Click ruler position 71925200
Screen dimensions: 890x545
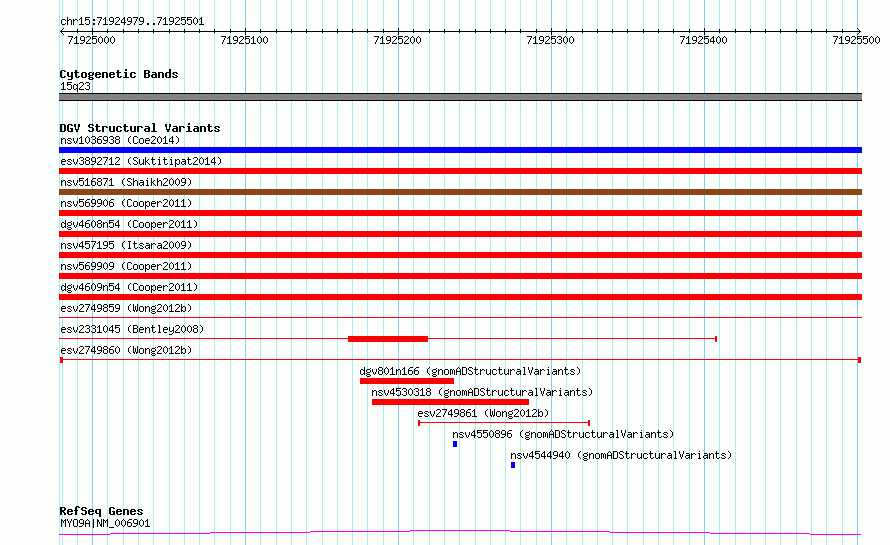(x=397, y=40)
